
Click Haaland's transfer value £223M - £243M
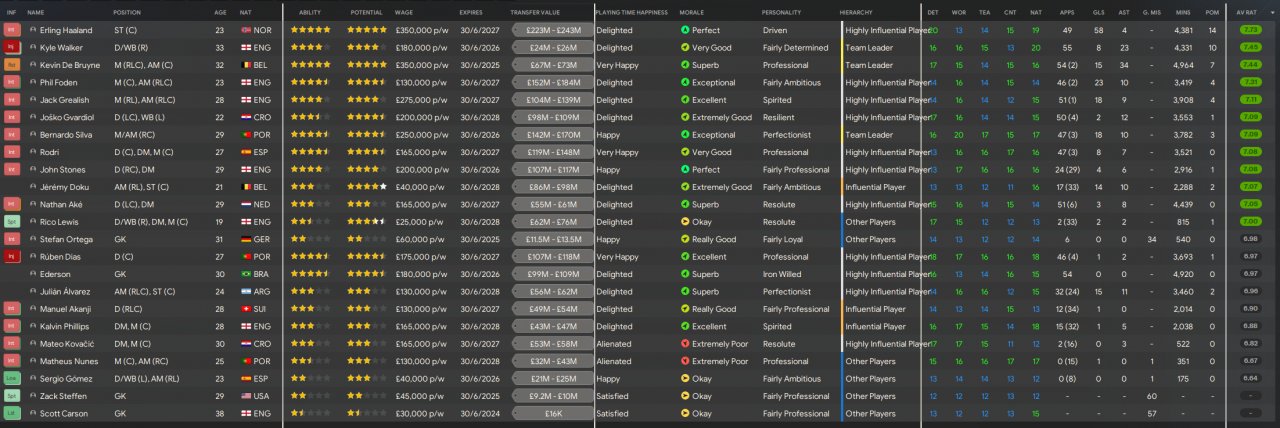552,30
